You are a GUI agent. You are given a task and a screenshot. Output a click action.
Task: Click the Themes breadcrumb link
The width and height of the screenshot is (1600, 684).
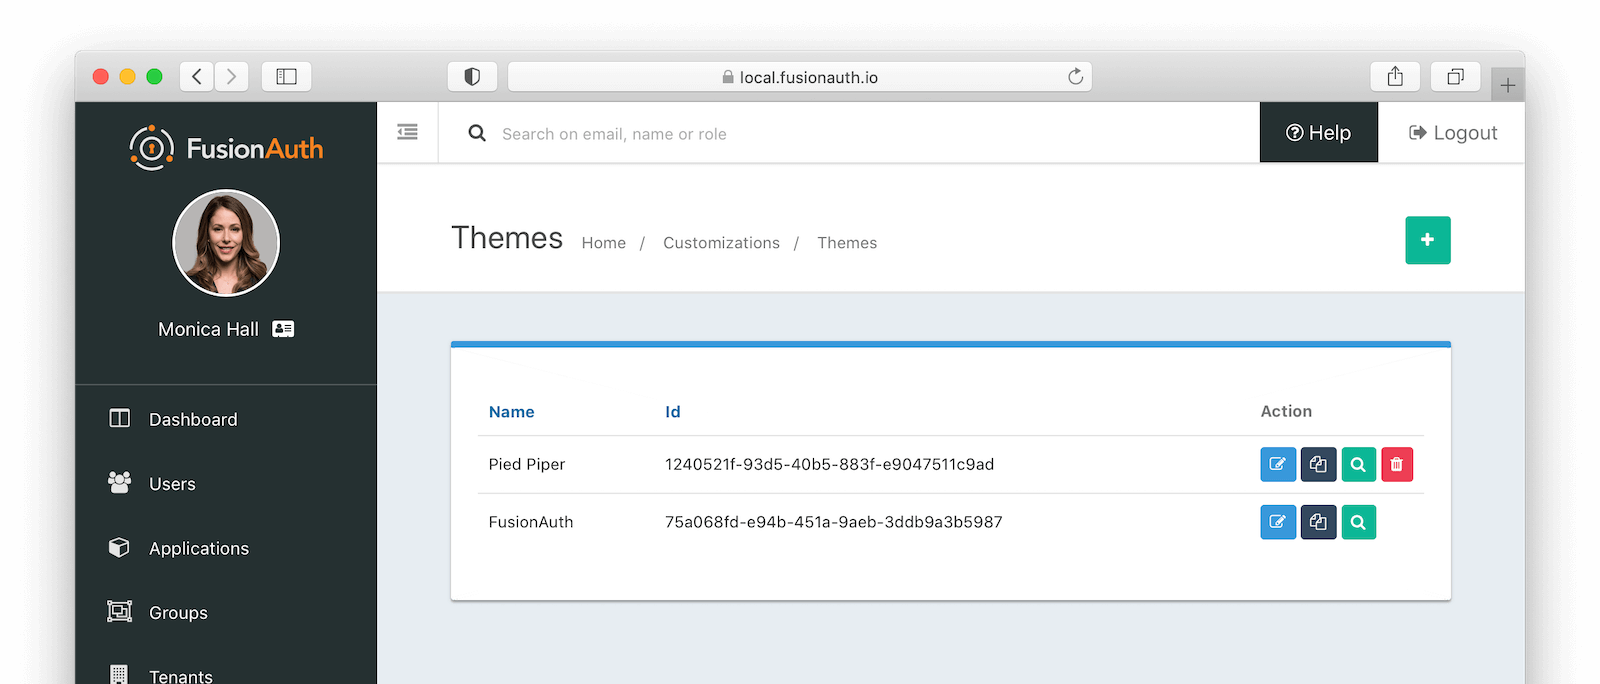(847, 243)
